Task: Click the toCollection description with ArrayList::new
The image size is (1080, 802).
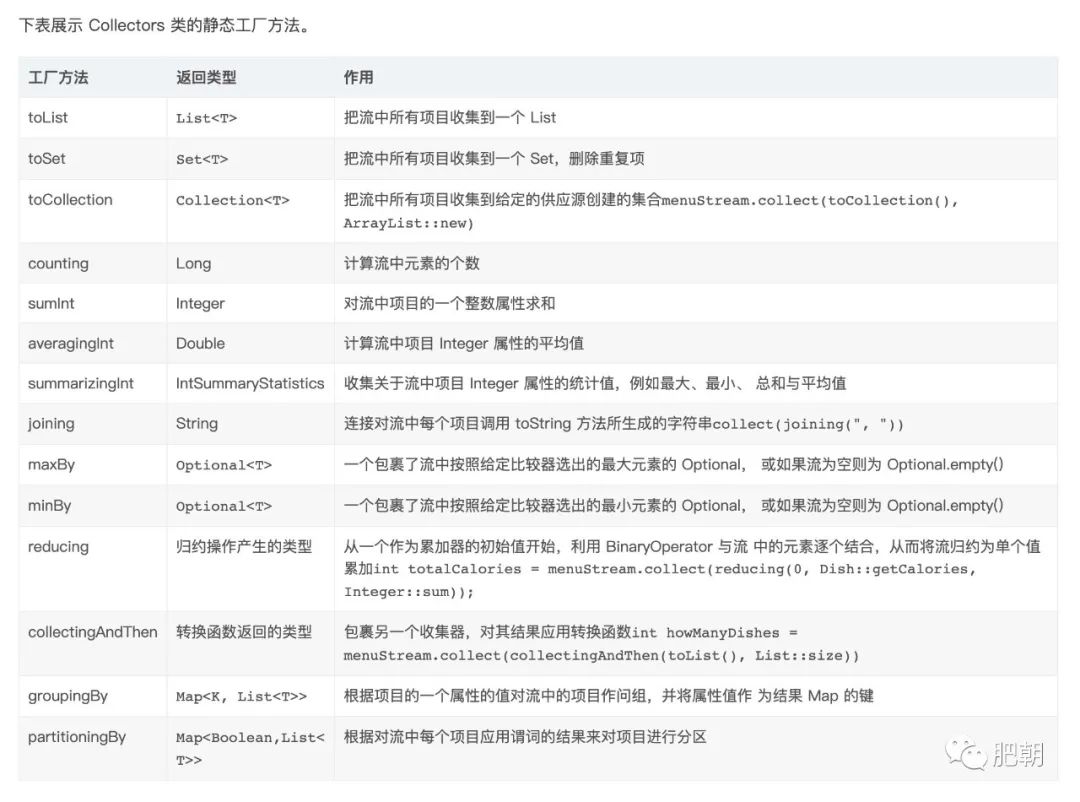Action: [x=651, y=211]
